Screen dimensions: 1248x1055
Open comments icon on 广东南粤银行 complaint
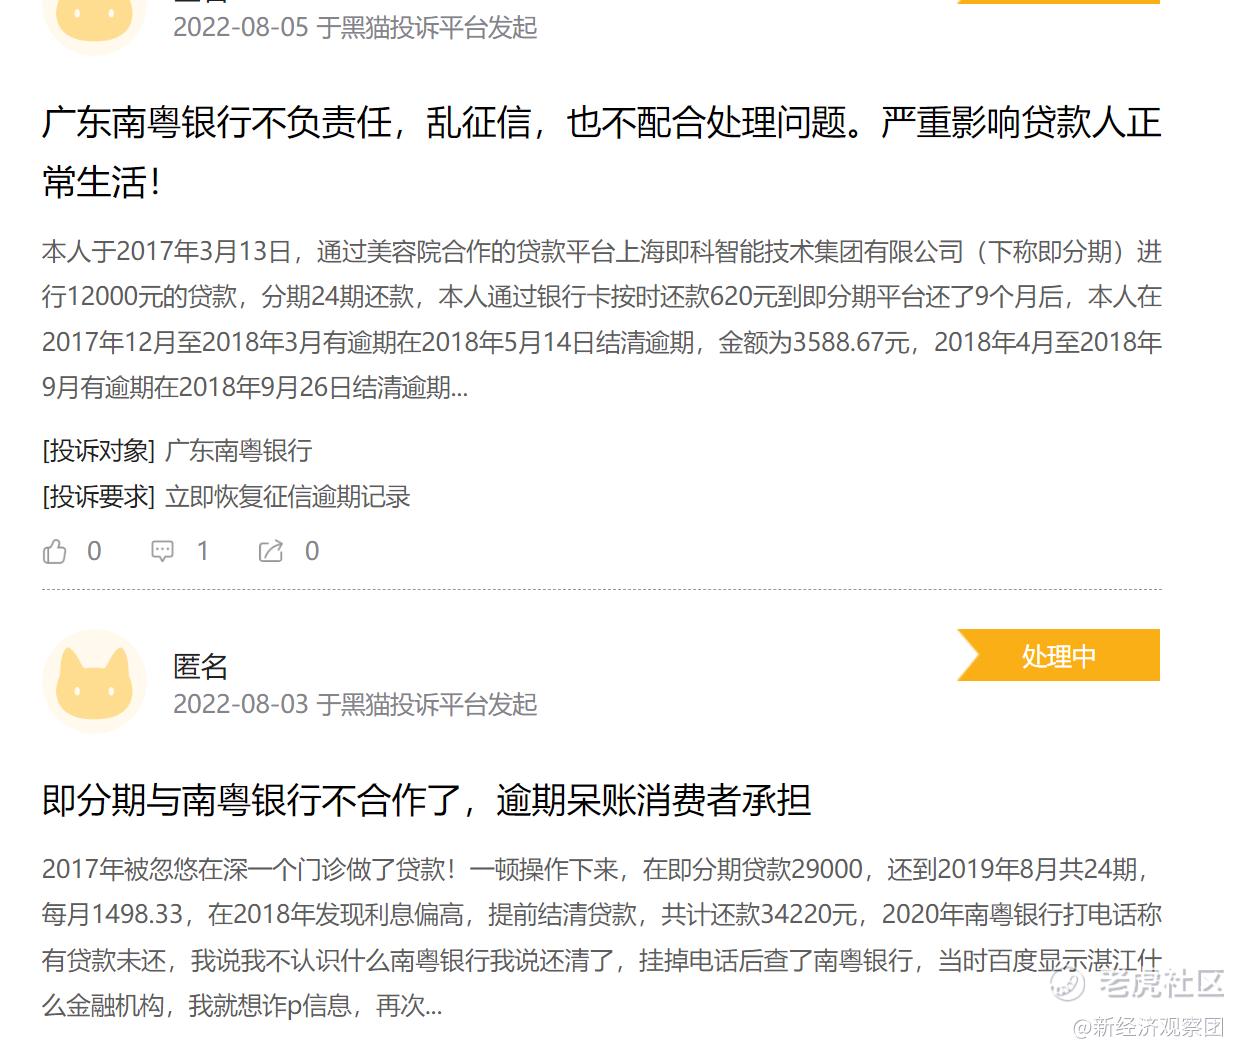(x=162, y=551)
